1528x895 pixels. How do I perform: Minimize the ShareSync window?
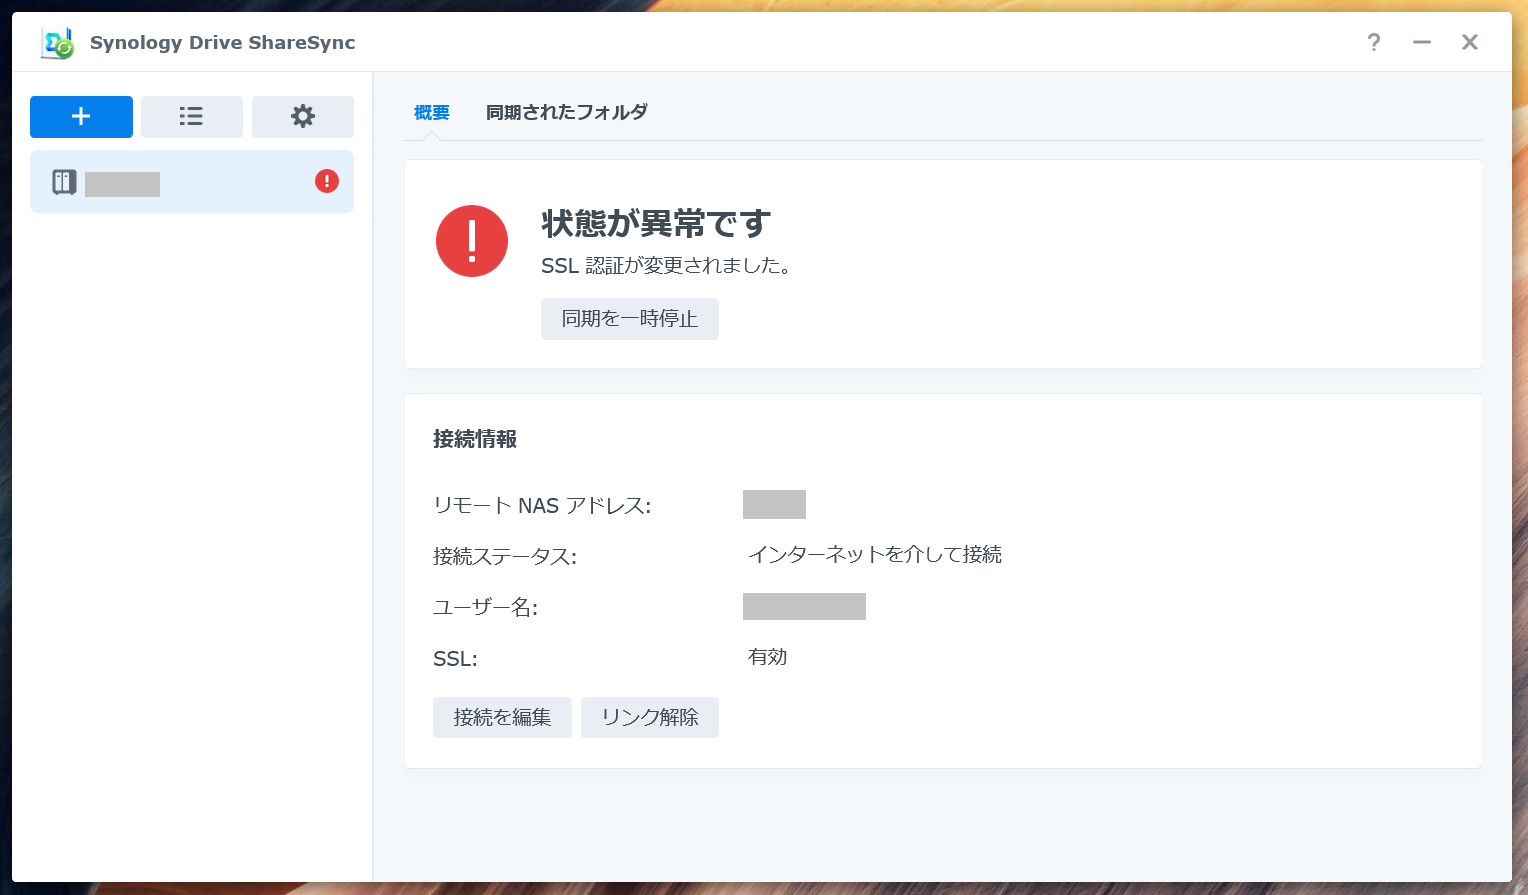click(x=1421, y=42)
